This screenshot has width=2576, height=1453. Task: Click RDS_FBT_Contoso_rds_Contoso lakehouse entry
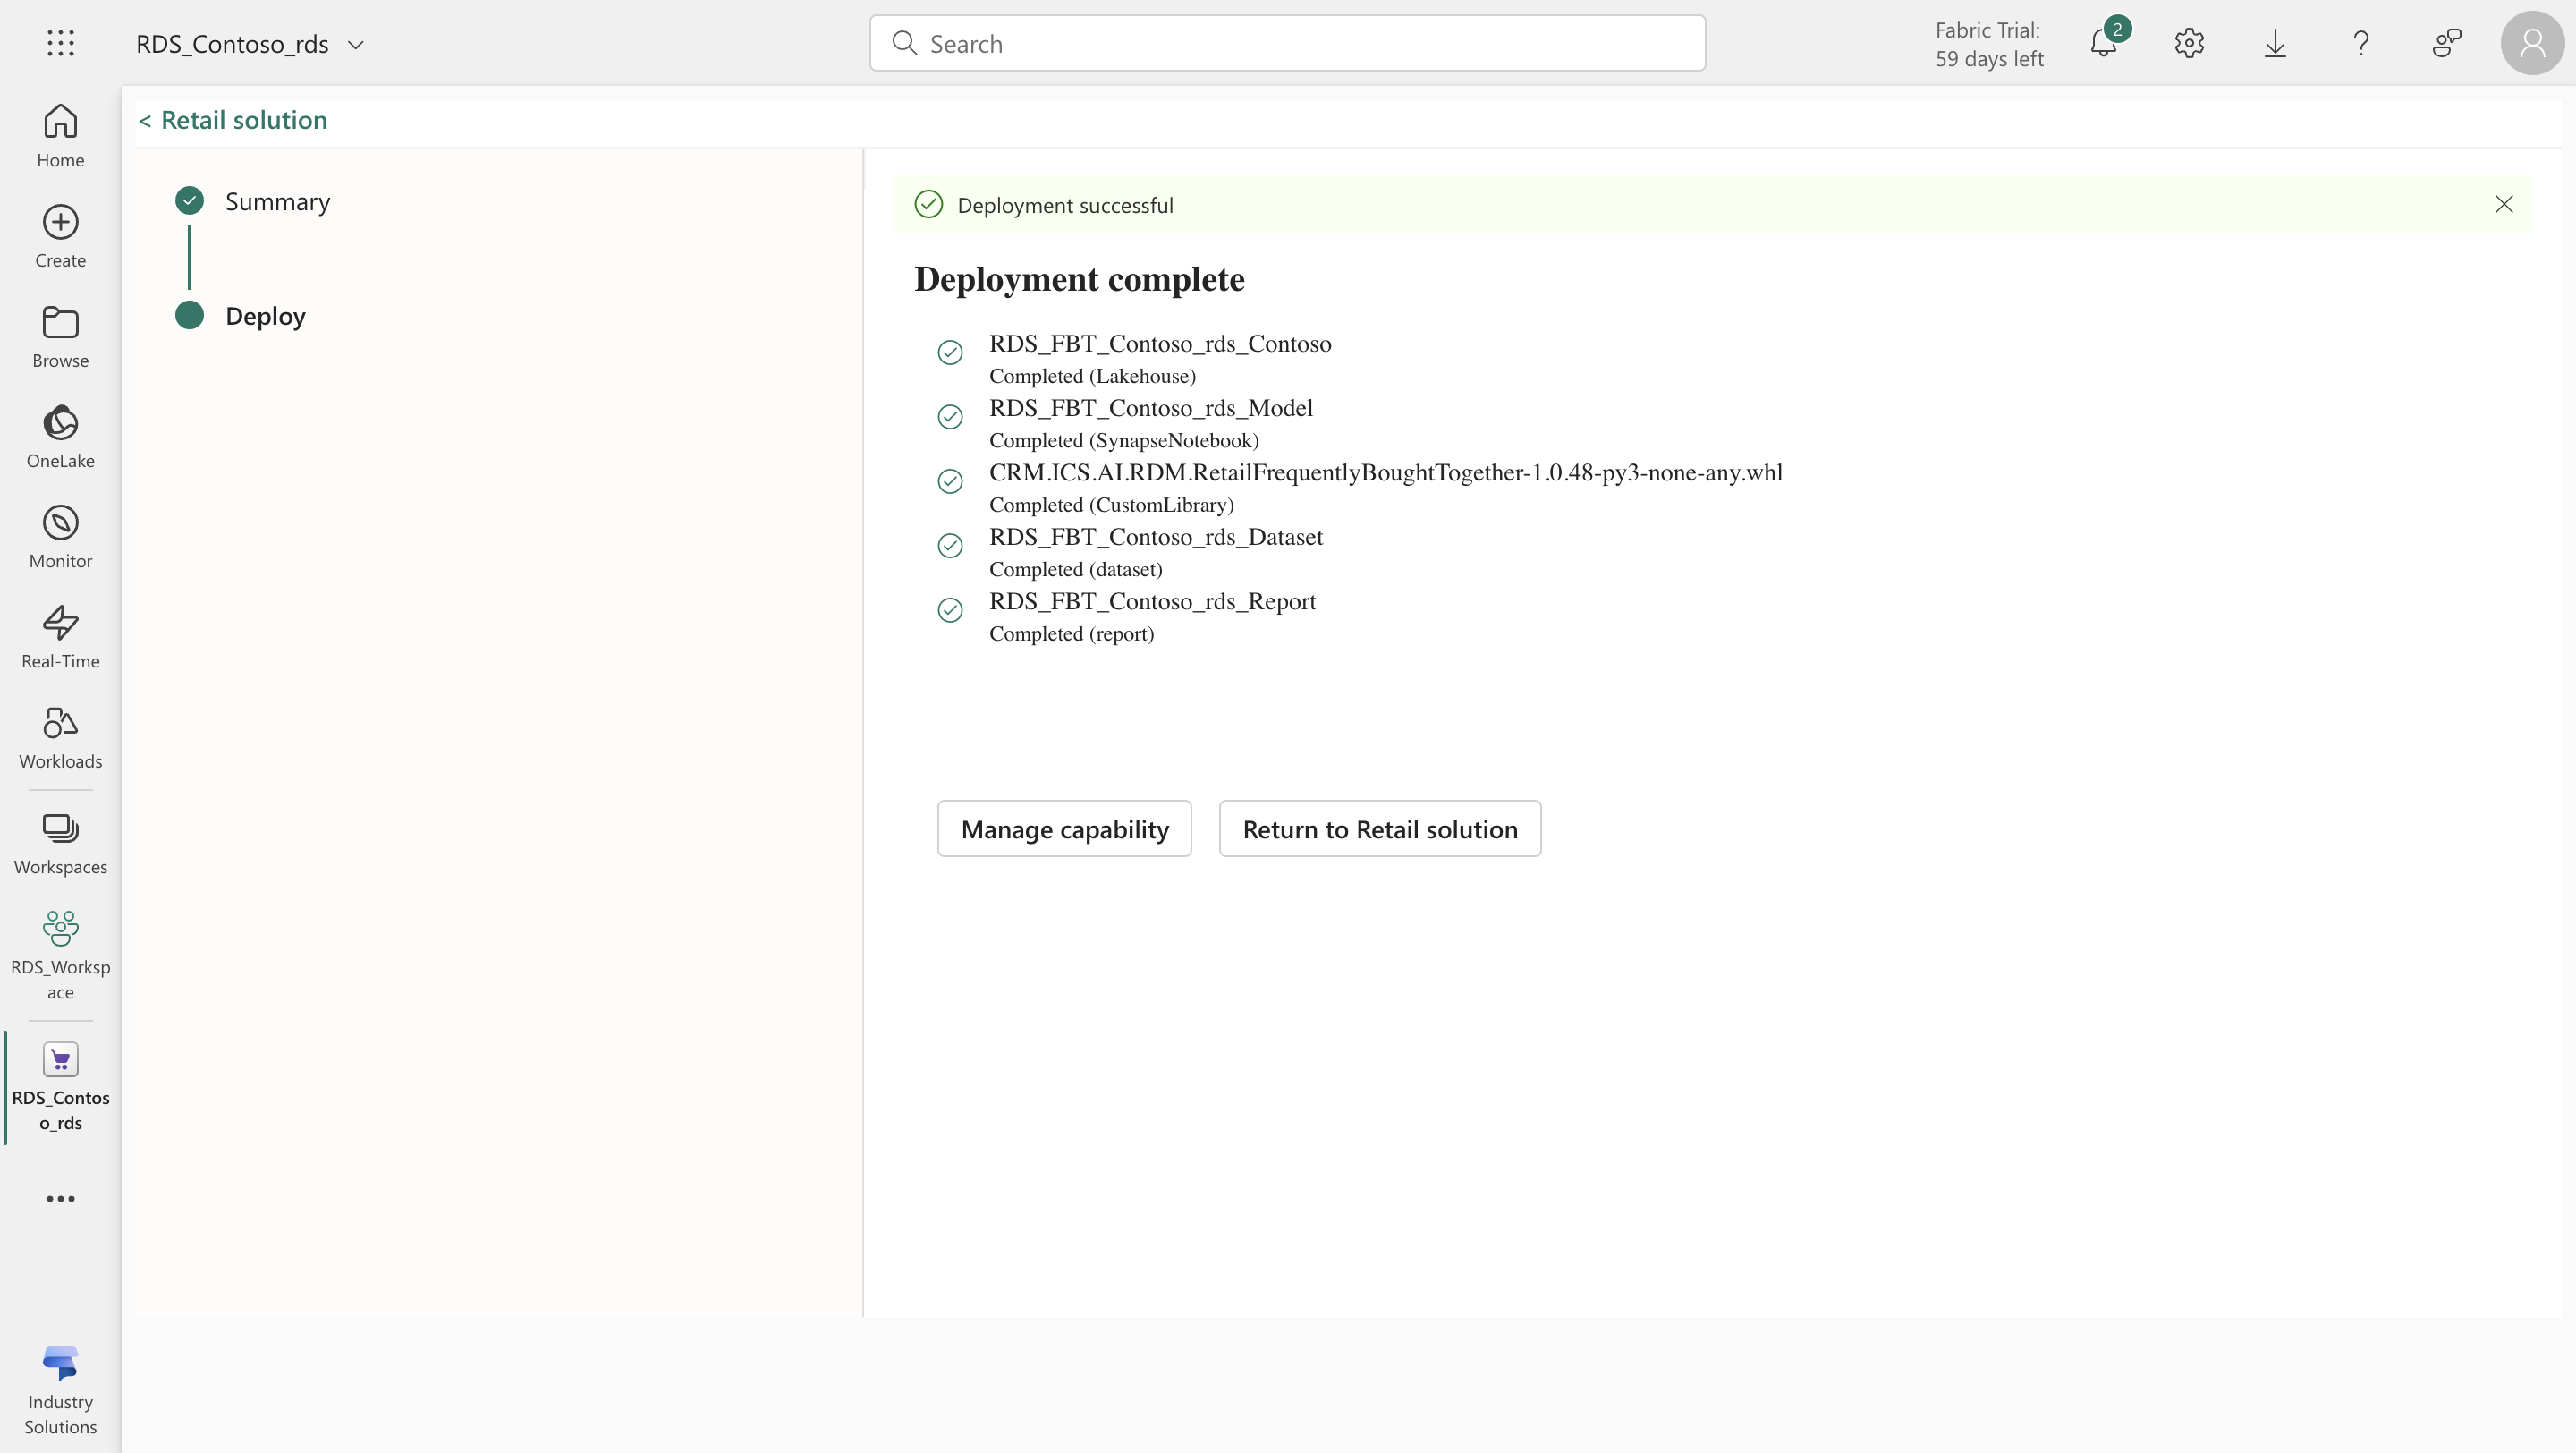(x=1160, y=343)
